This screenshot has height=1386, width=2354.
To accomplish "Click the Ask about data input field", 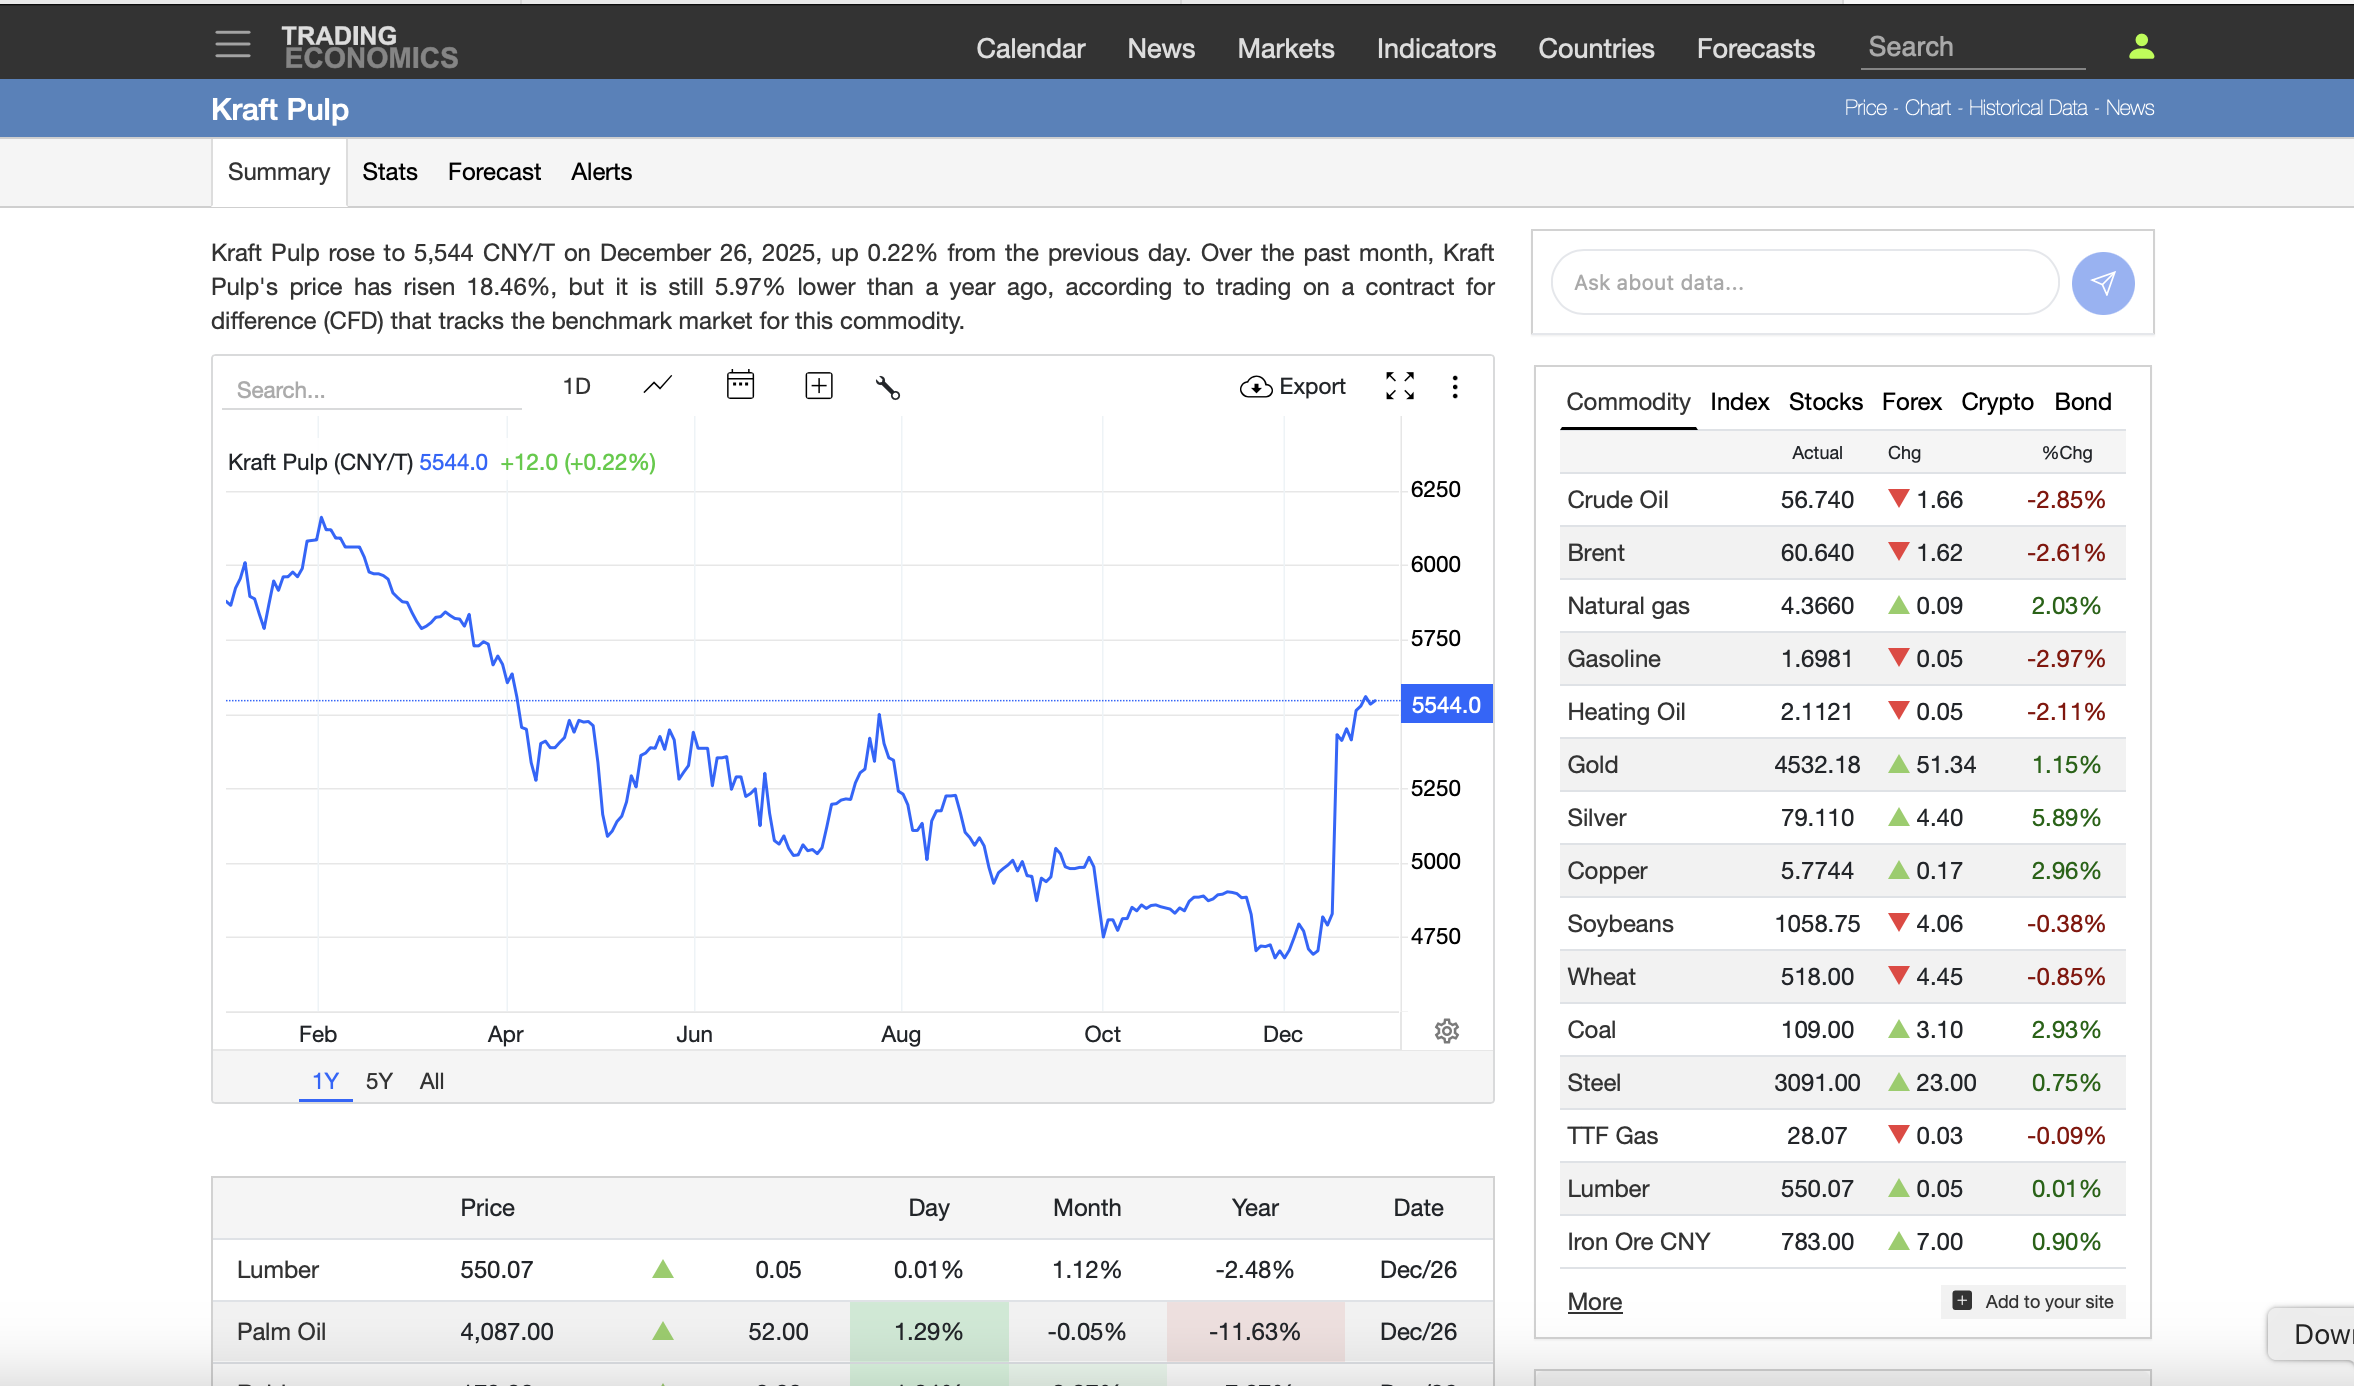I will click(1804, 283).
